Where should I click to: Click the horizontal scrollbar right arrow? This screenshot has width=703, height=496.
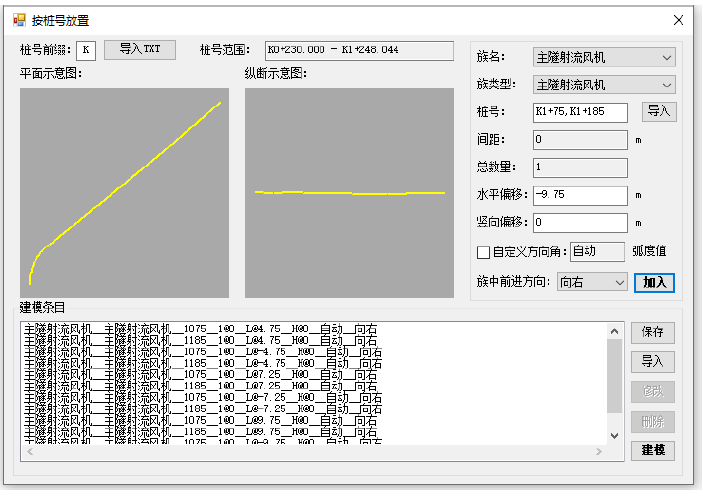point(599,452)
